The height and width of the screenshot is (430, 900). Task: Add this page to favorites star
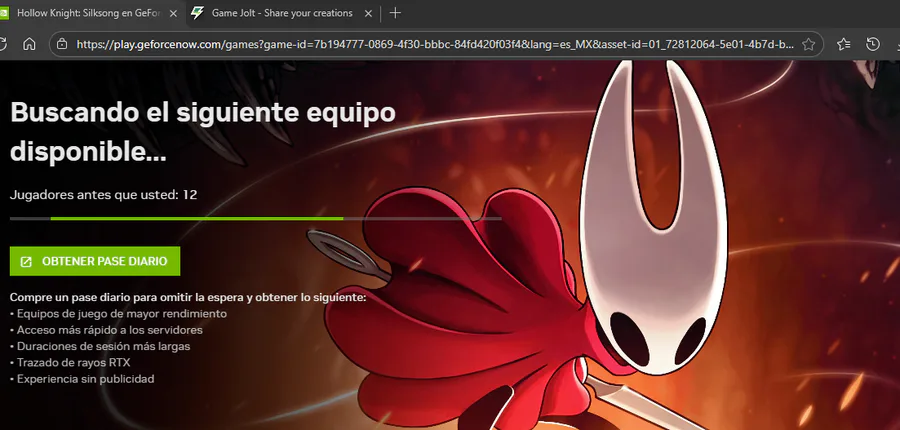click(808, 45)
